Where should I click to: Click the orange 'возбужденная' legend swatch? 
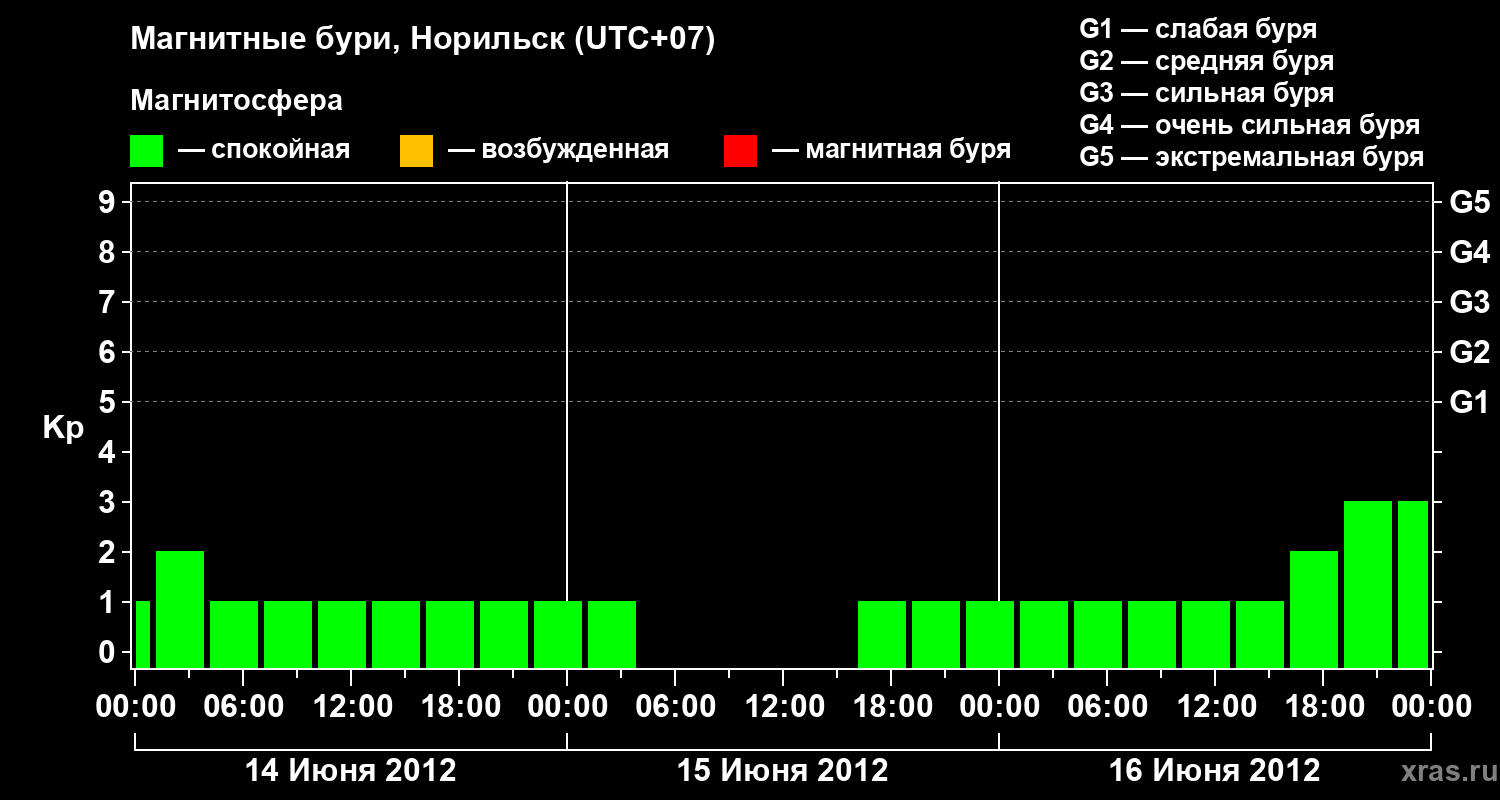pos(416,151)
